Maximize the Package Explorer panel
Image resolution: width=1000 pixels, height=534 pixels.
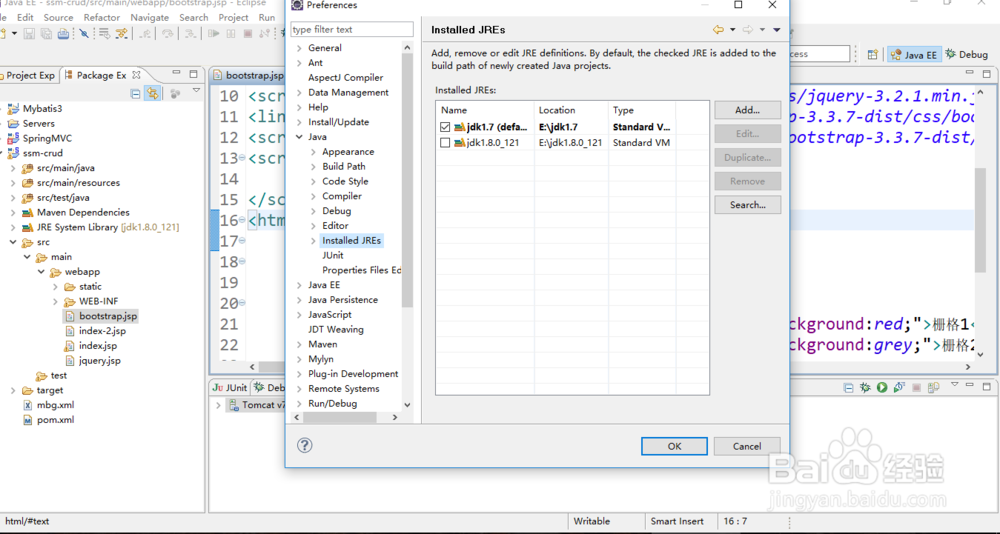pos(193,74)
